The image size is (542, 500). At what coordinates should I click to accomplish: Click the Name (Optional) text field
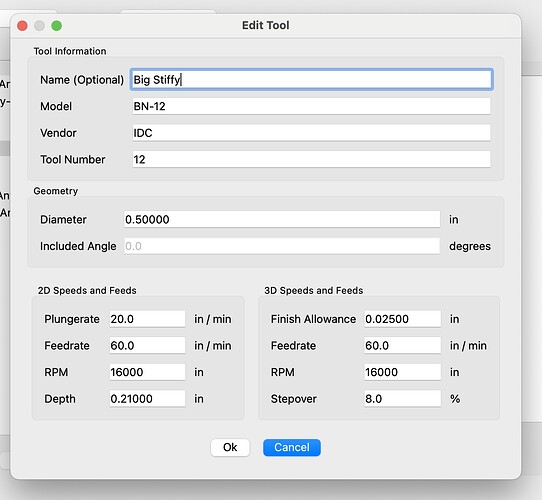pos(311,80)
